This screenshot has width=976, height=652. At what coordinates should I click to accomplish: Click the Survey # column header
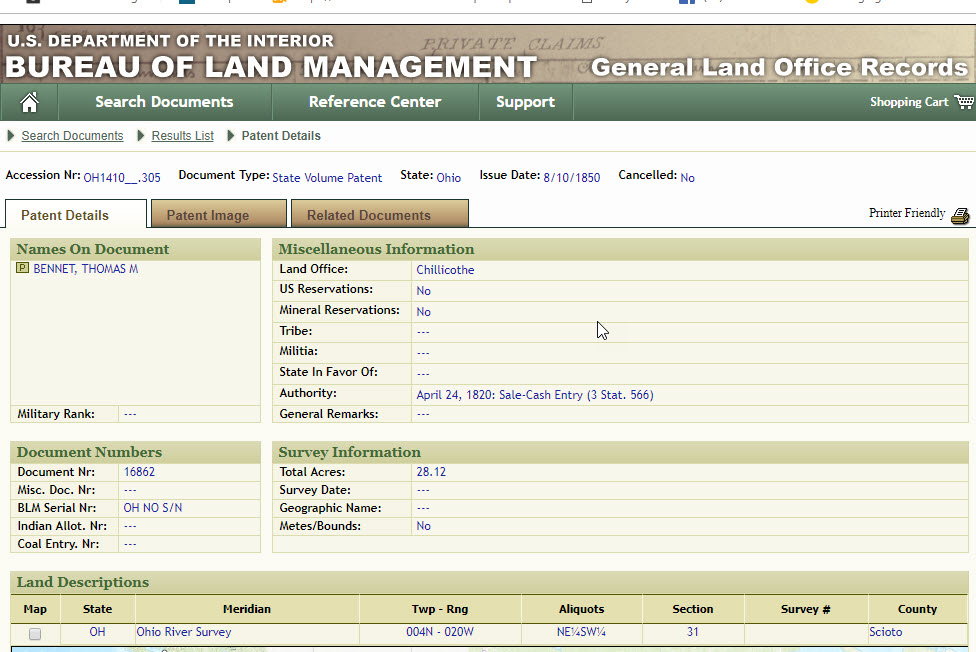(x=805, y=609)
